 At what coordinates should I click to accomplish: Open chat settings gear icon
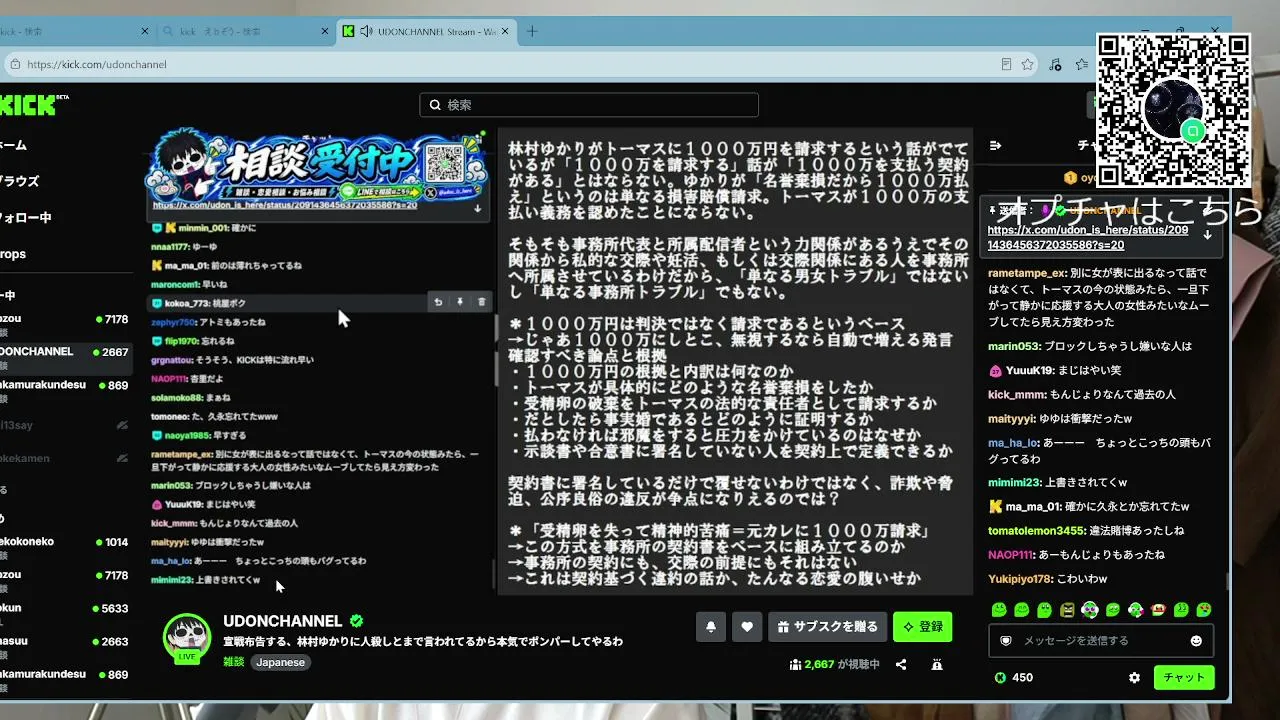click(1134, 677)
